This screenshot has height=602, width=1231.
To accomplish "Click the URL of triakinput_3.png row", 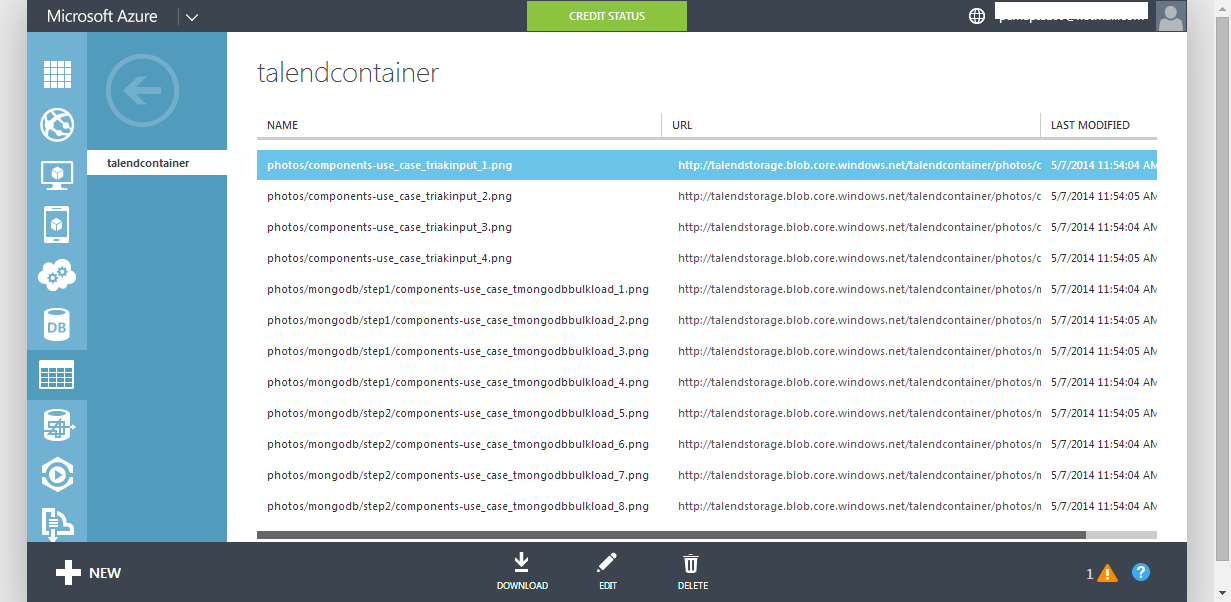I will click(x=859, y=227).
